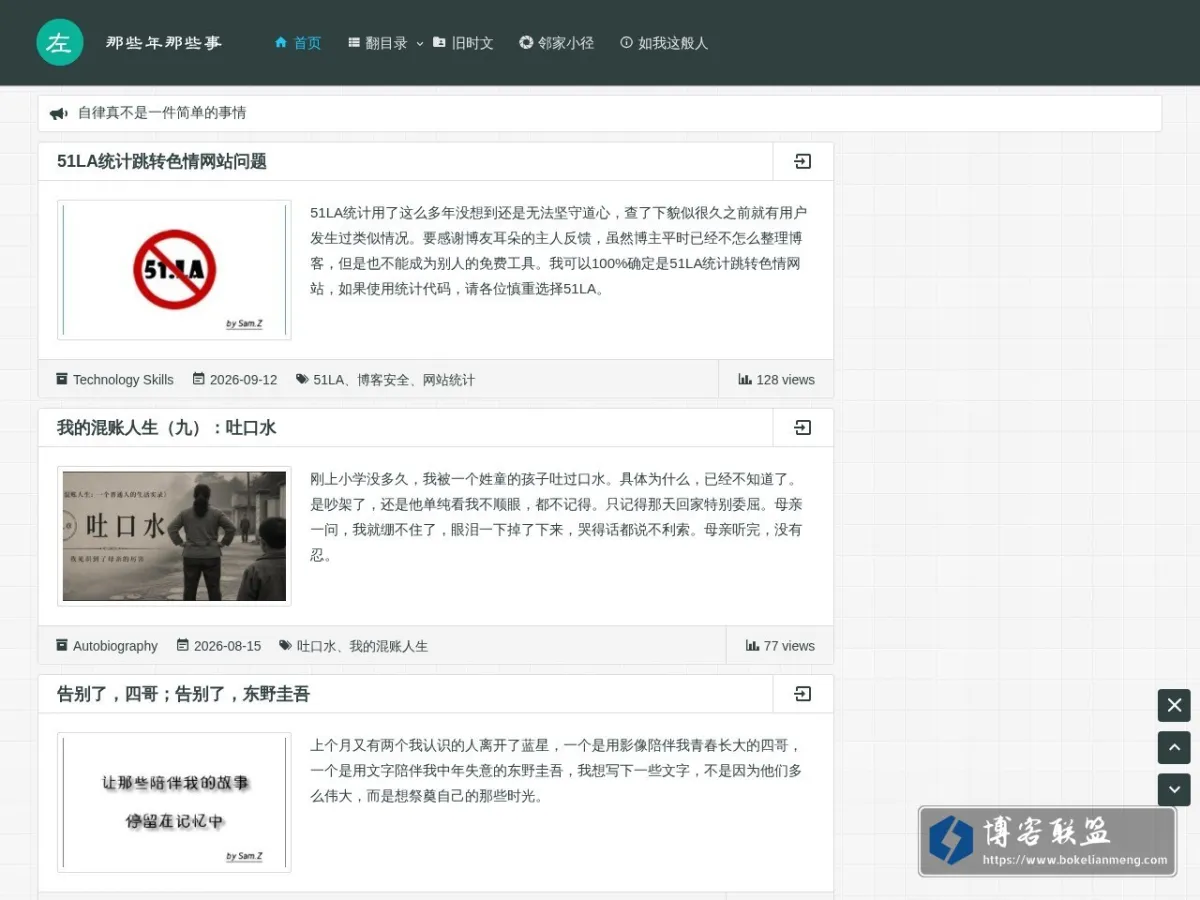The width and height of the screenshot is (1200, 900).
Task: Click the enter icon on 吐口水 post
Action: click(x=802, y=428)
